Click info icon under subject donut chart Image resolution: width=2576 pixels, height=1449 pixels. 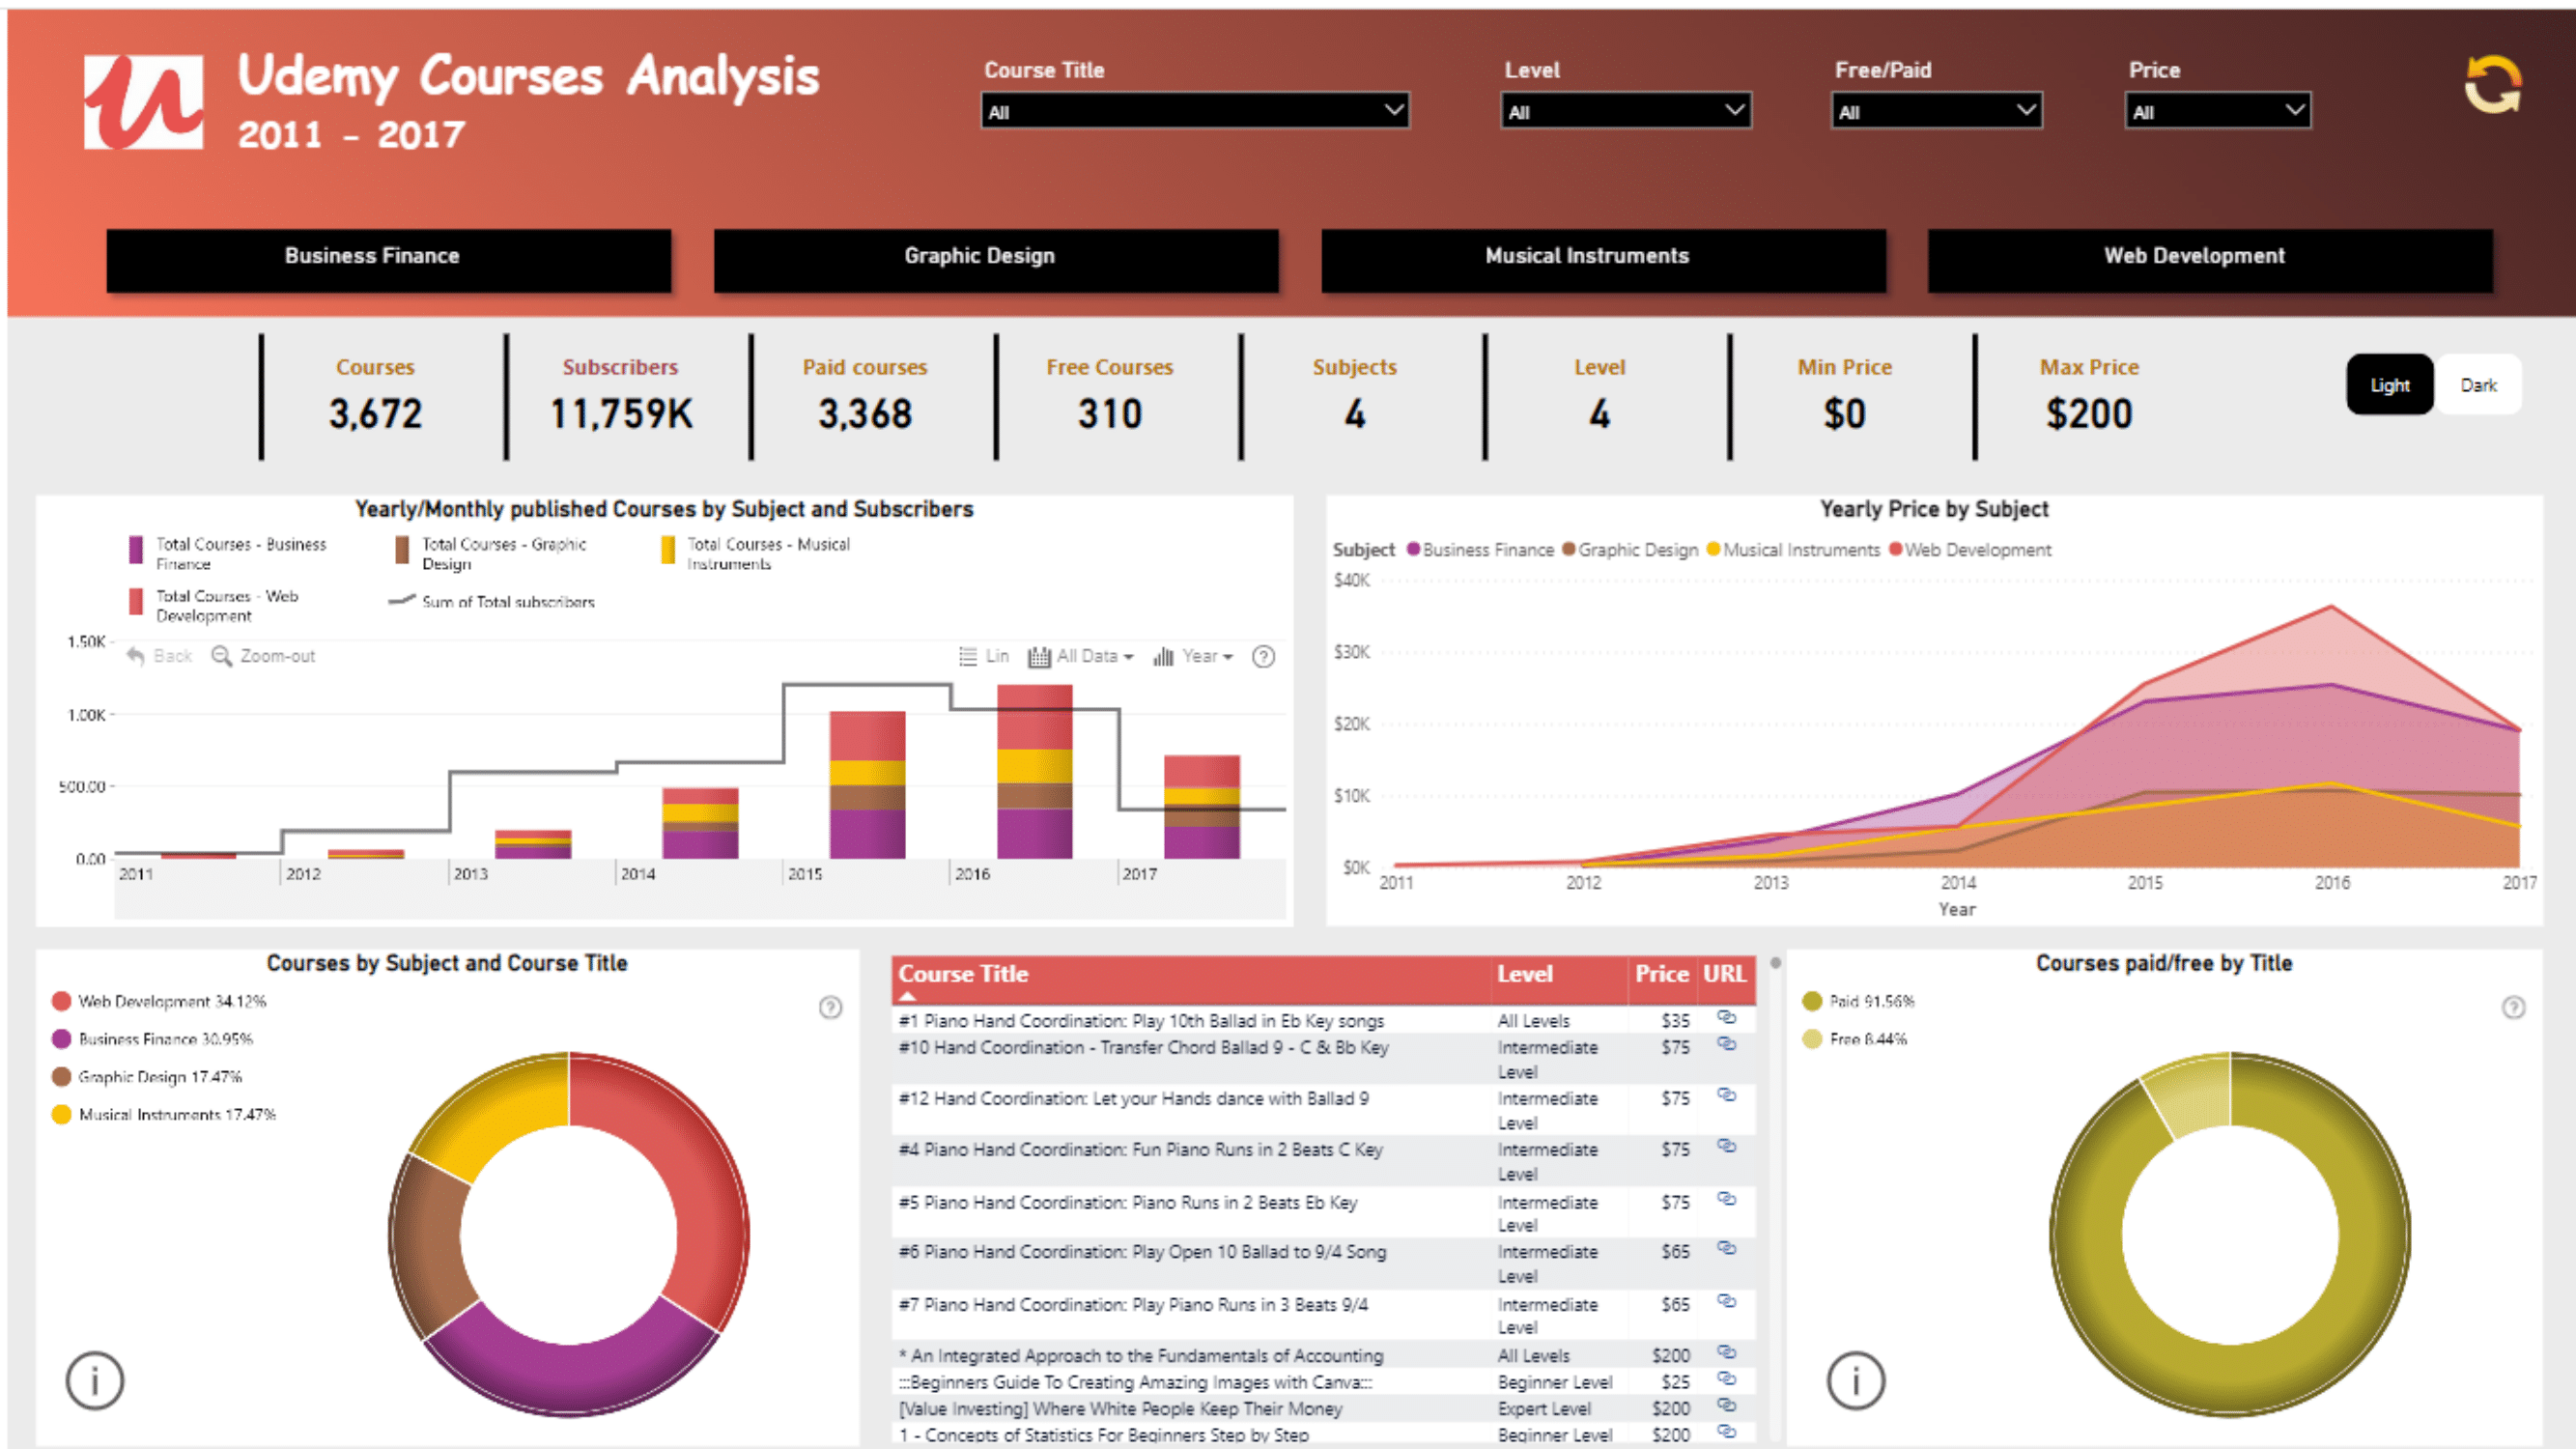[95, 1381]
